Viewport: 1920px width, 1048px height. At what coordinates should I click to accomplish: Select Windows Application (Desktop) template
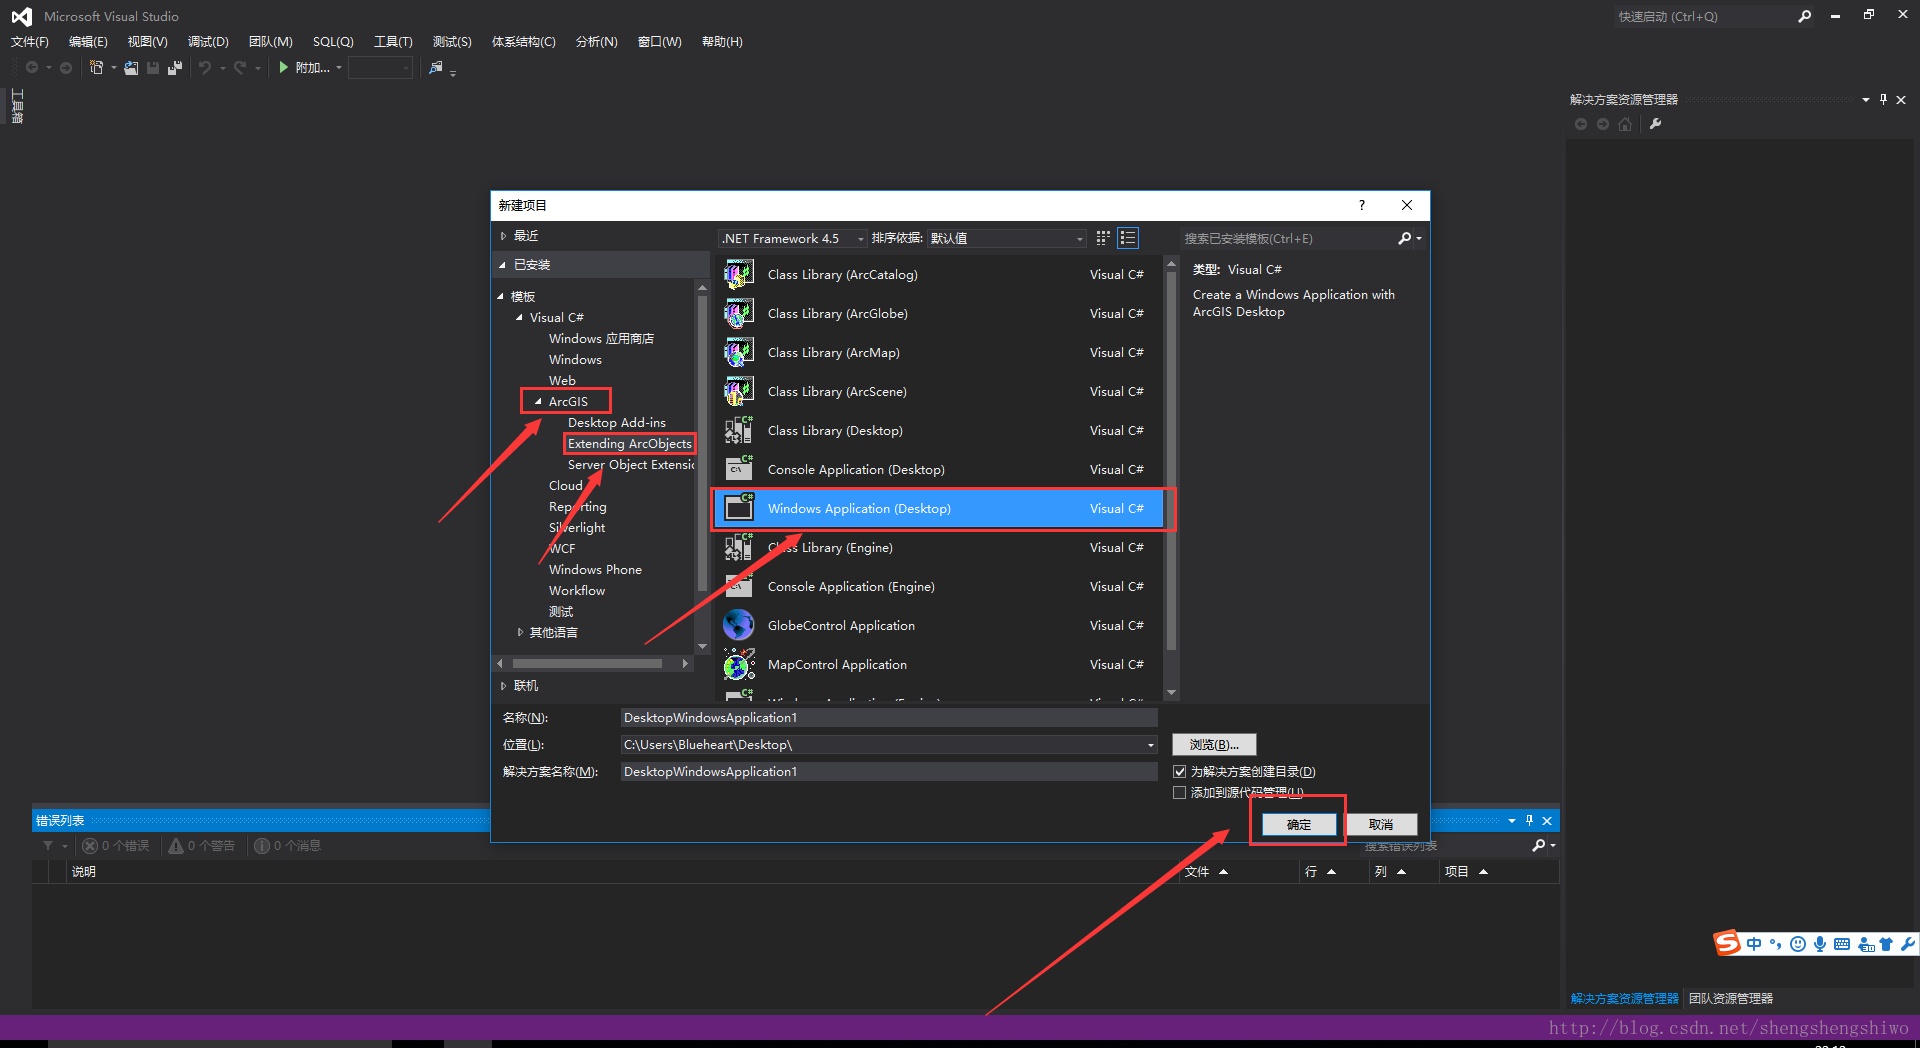[x=938, y=509]
